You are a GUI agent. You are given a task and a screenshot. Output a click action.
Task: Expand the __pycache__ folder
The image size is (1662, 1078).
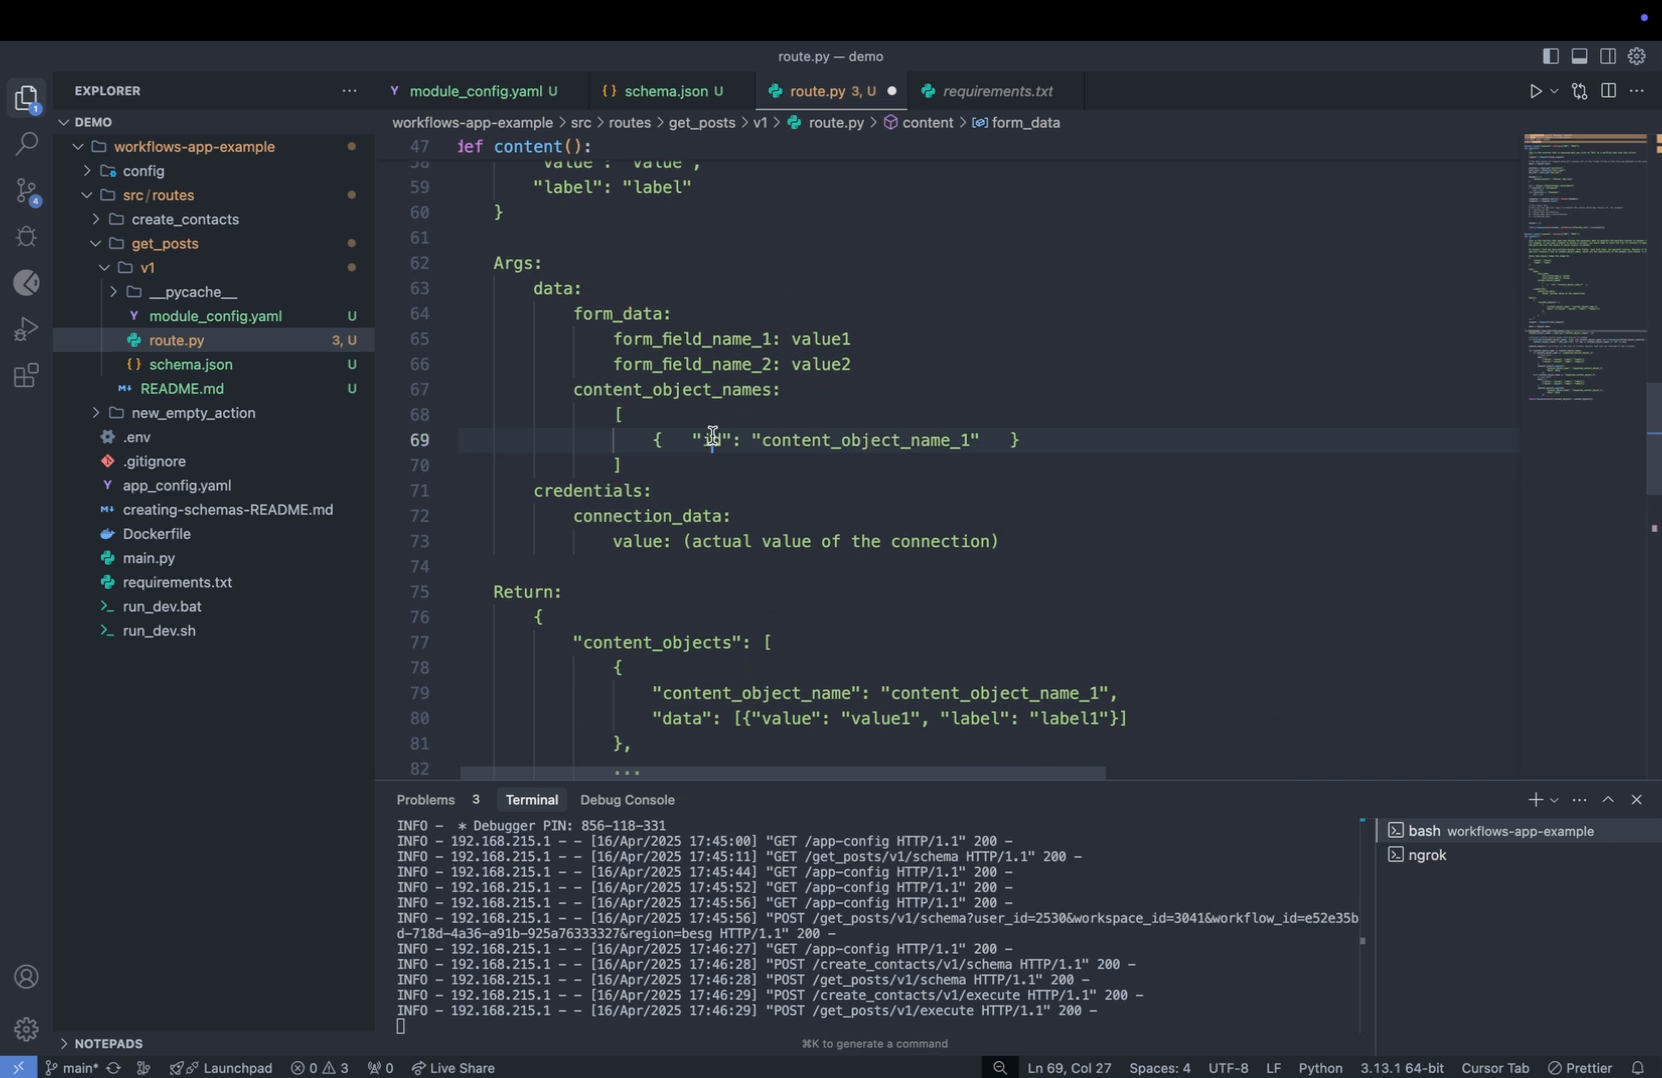coord(192,292)
